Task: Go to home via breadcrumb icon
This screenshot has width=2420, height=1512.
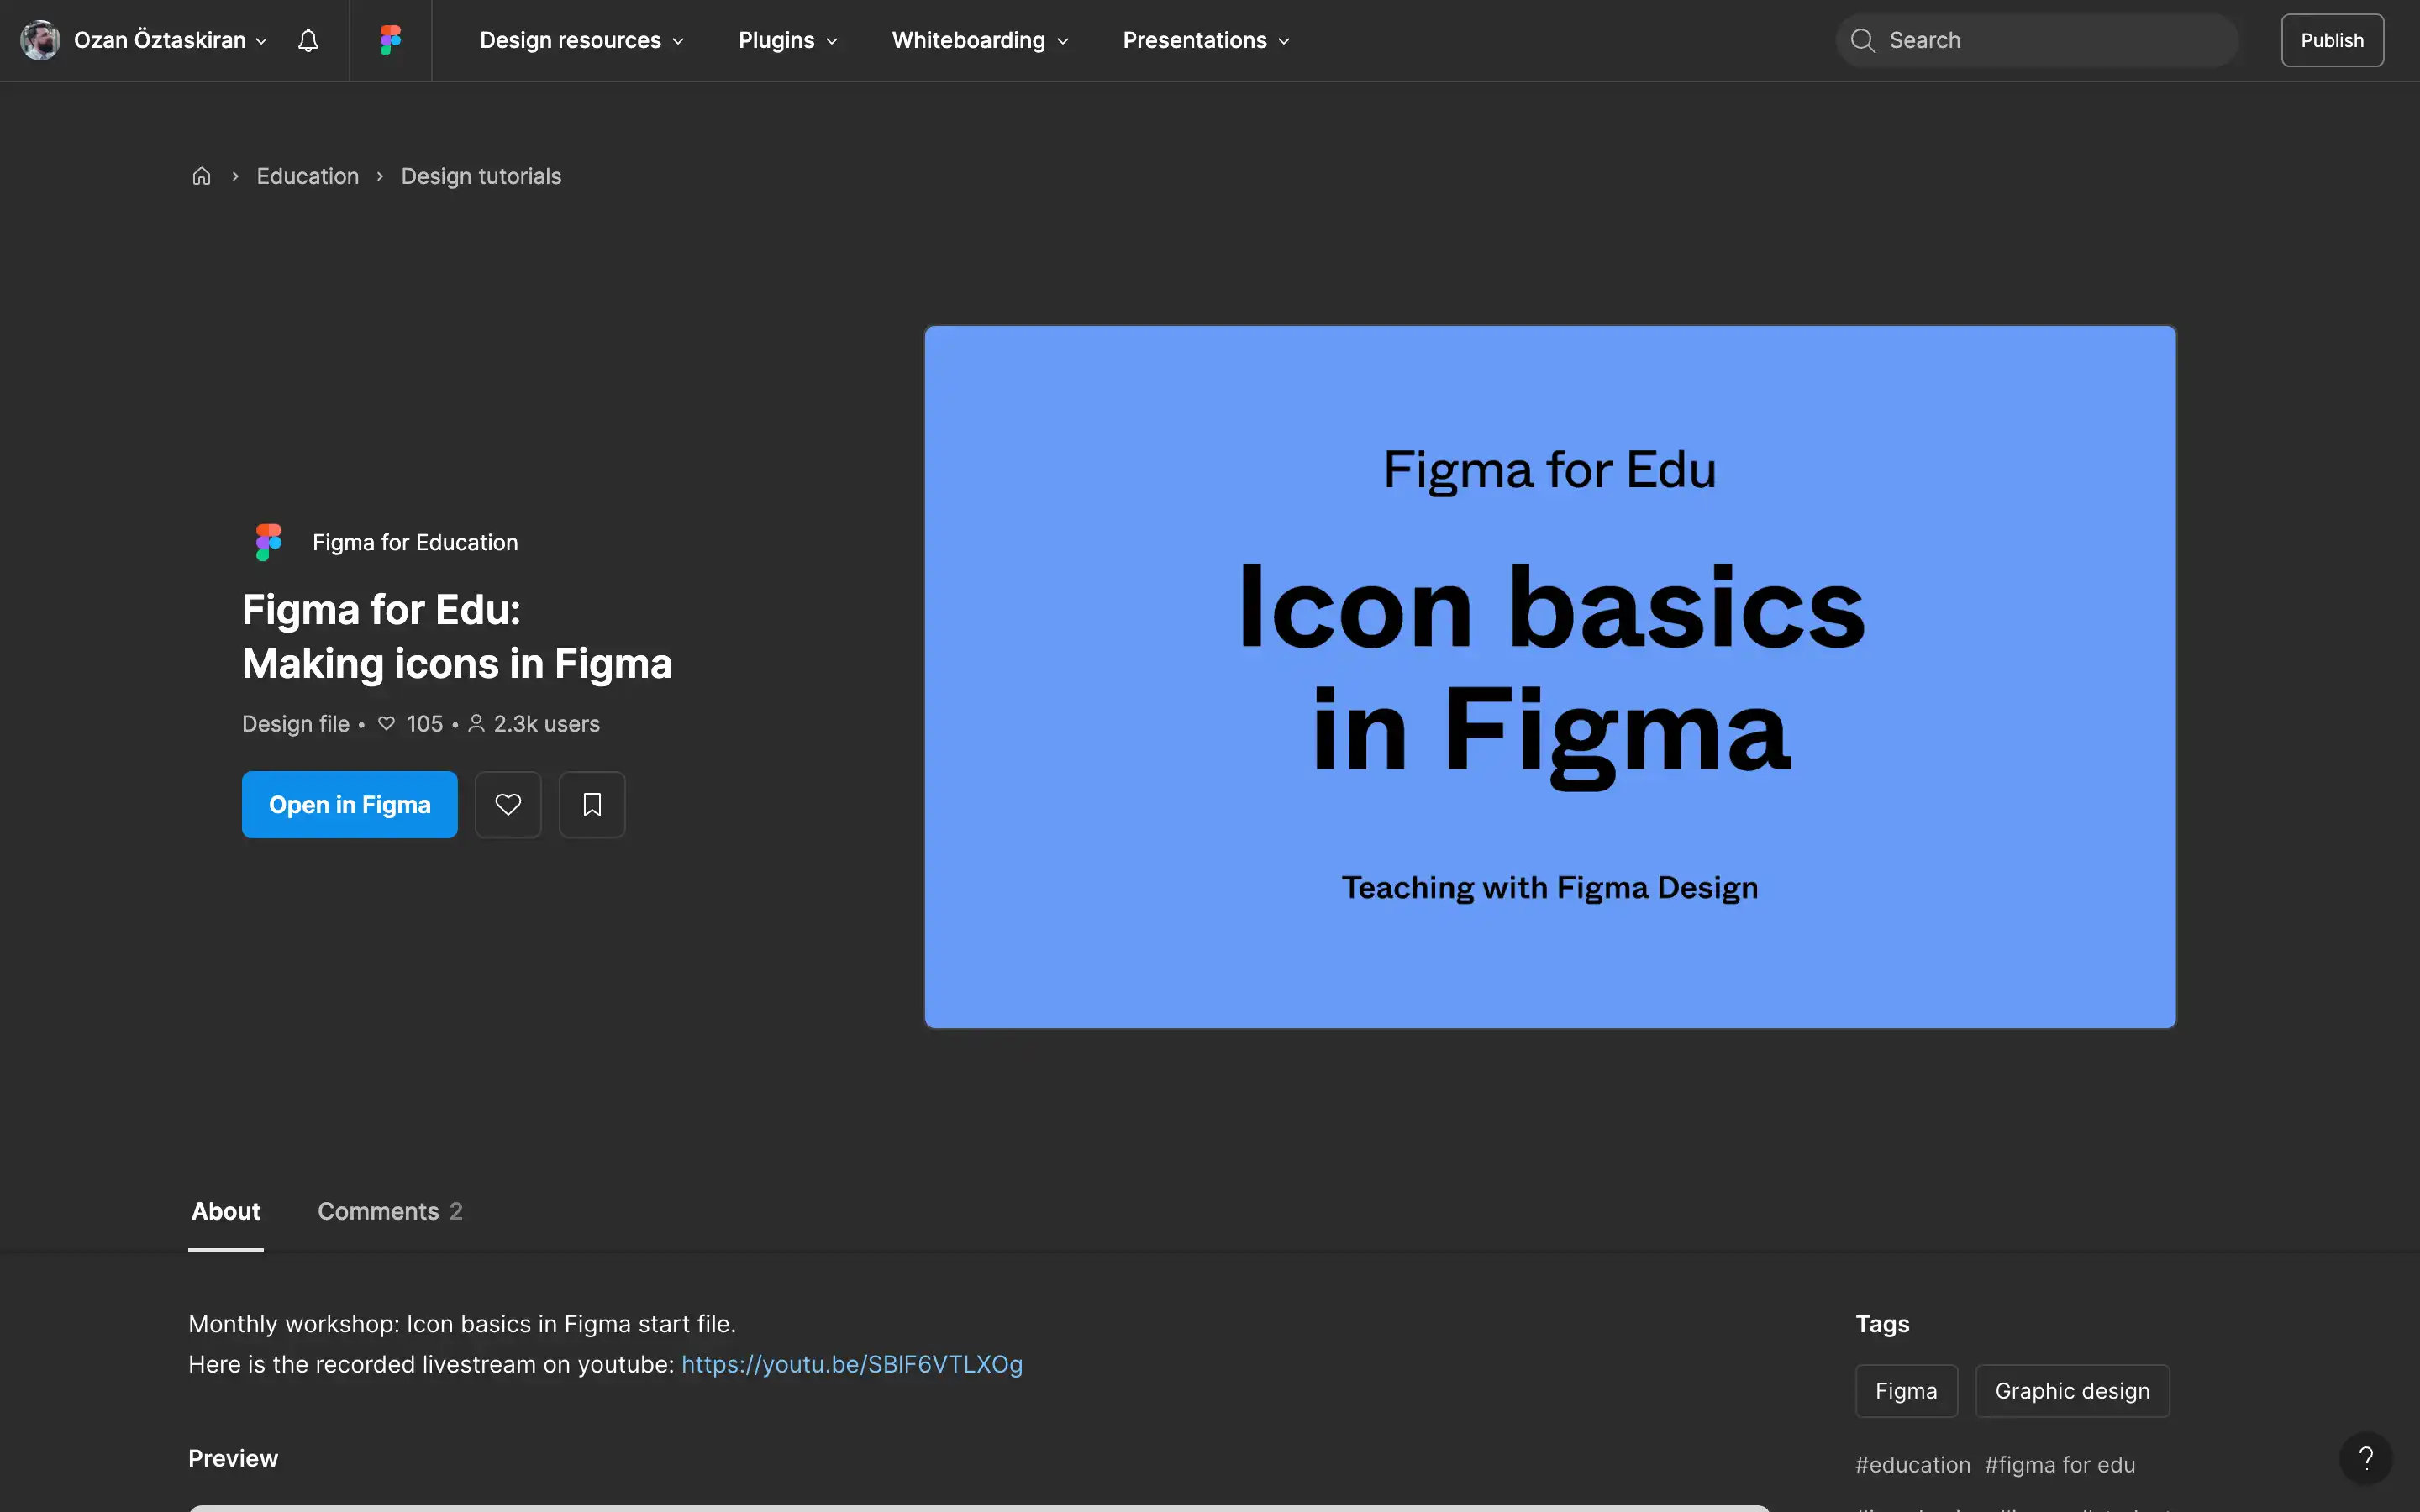Action: coord(201,176)
